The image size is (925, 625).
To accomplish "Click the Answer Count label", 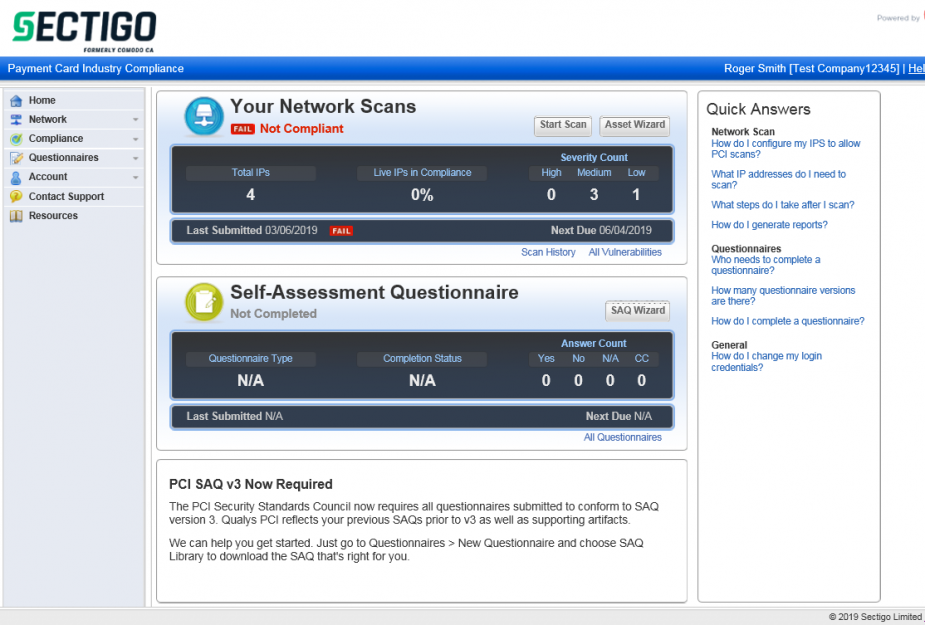I will 593,343.
